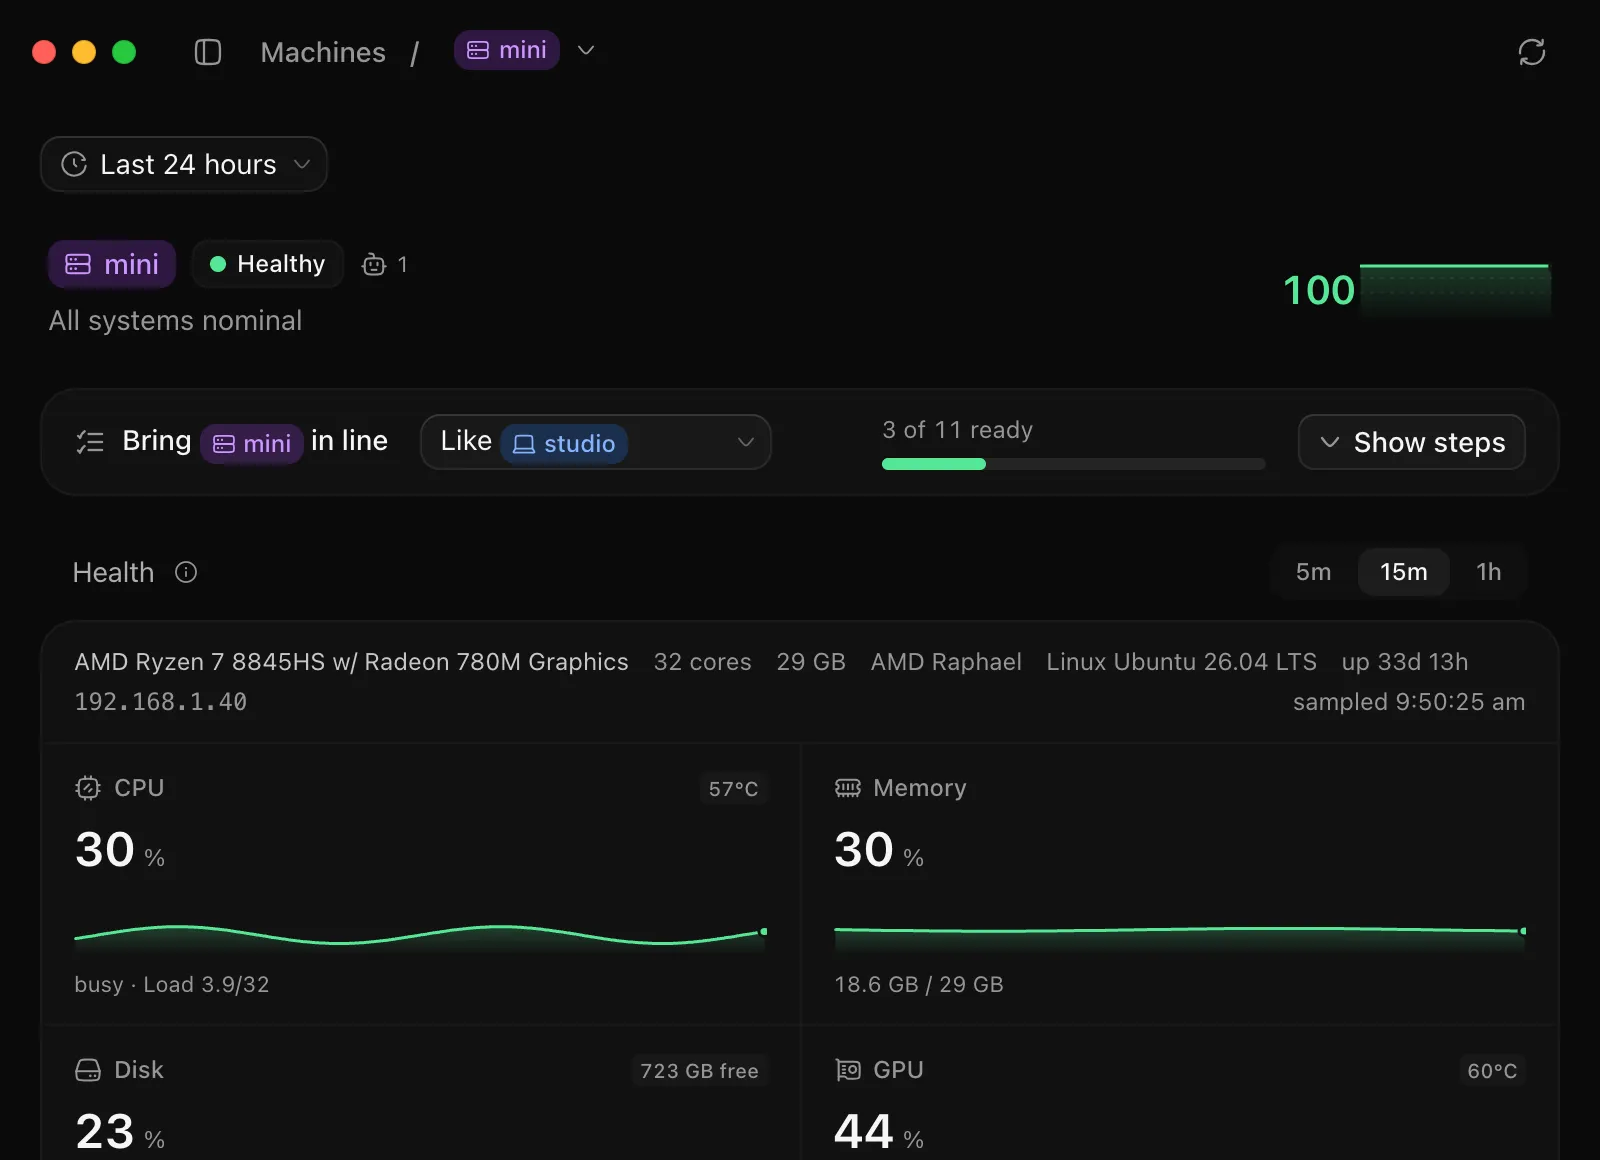Open the Like studio dropdown

[596, 442]
